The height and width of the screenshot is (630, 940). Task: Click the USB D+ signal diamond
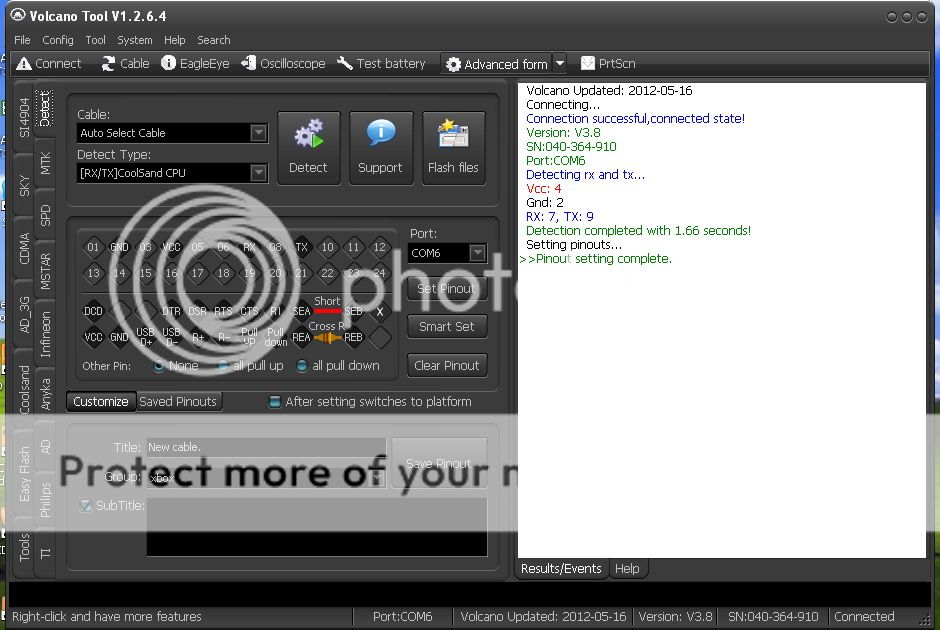click(145, 337)
